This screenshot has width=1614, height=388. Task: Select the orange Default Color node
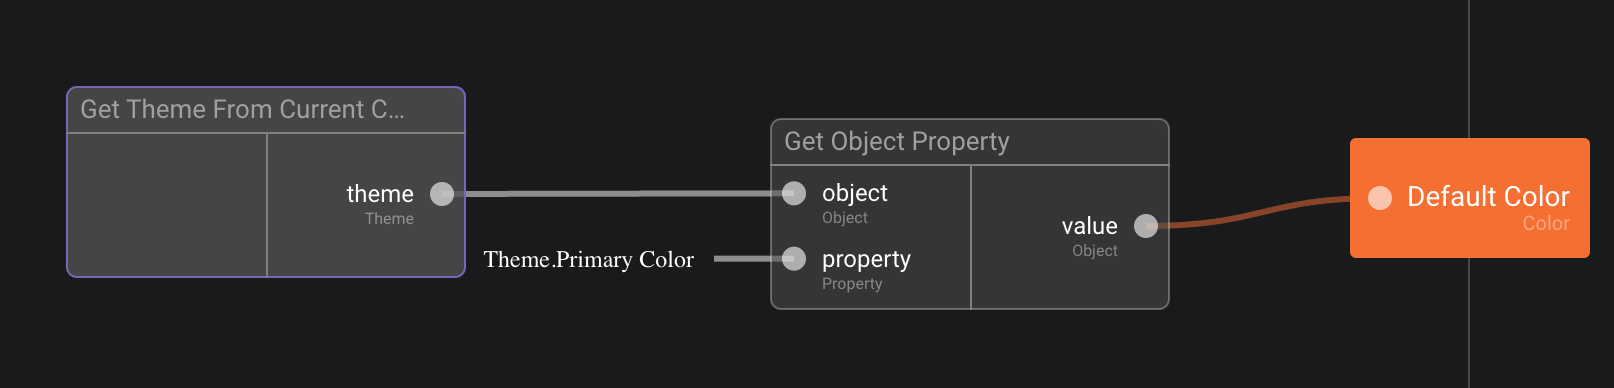1470,198
